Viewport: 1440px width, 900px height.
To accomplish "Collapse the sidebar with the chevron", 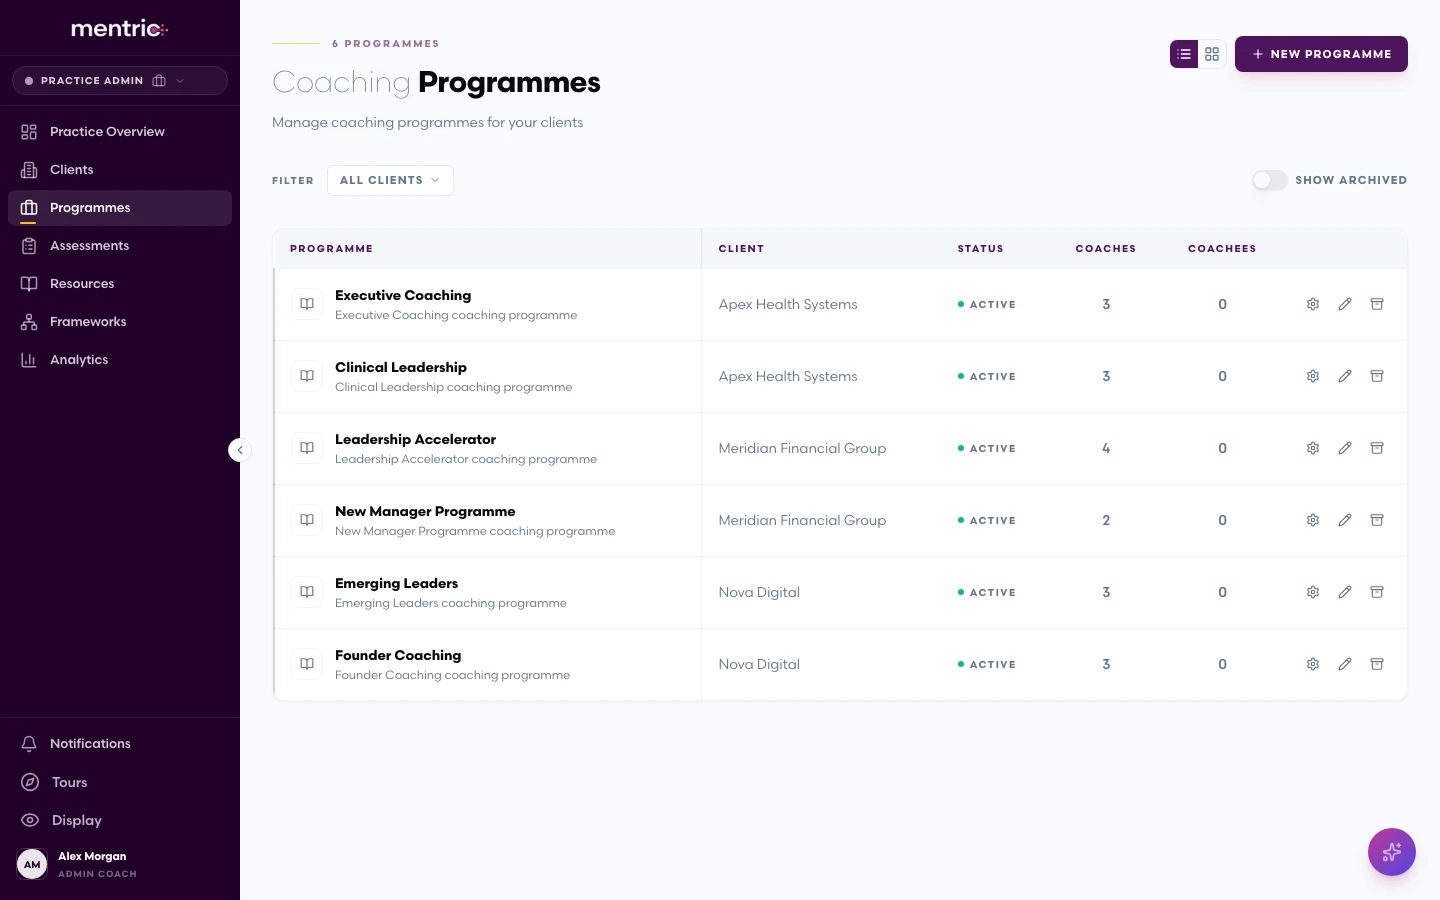I will (x=240, y=450).
